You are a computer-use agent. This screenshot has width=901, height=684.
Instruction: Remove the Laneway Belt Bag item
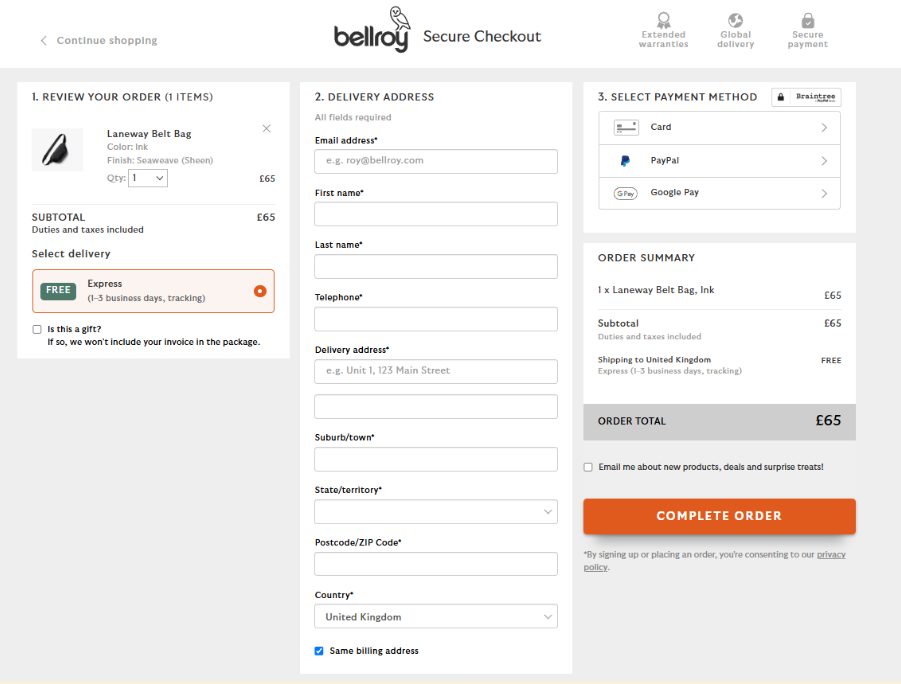pos(266,128)
